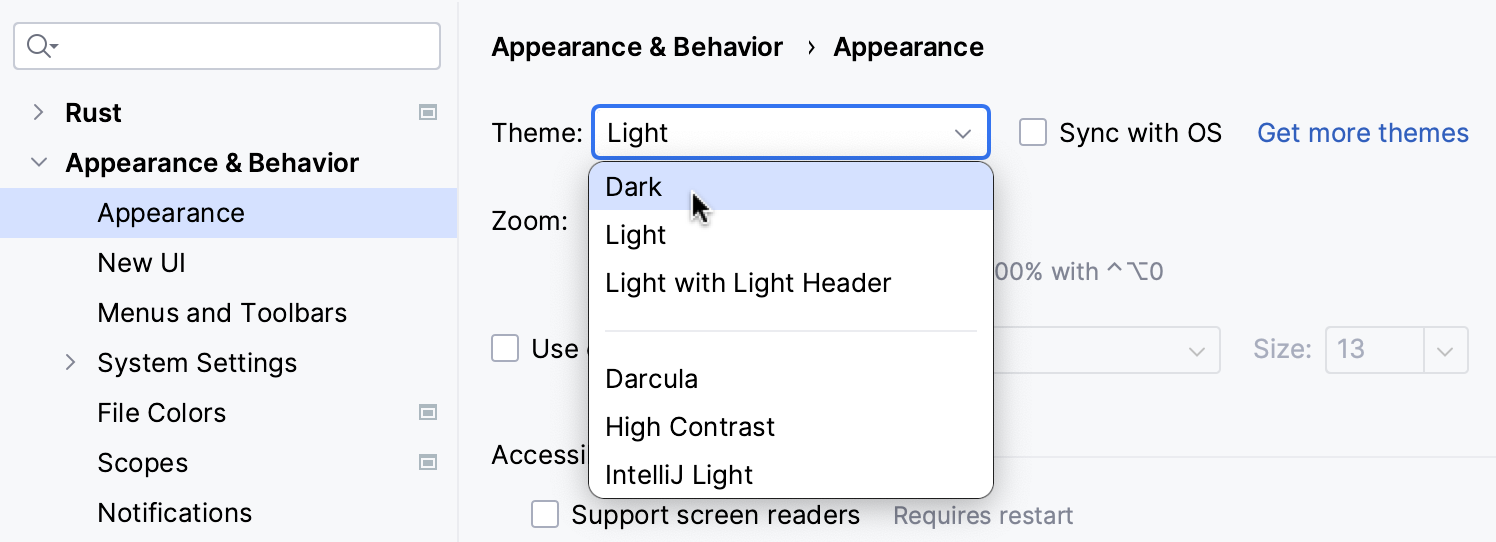The width and height of the screenshot is (1496, 542).
Task: Open the font Size dropdown arrow
Action: tap(1445, 350)
